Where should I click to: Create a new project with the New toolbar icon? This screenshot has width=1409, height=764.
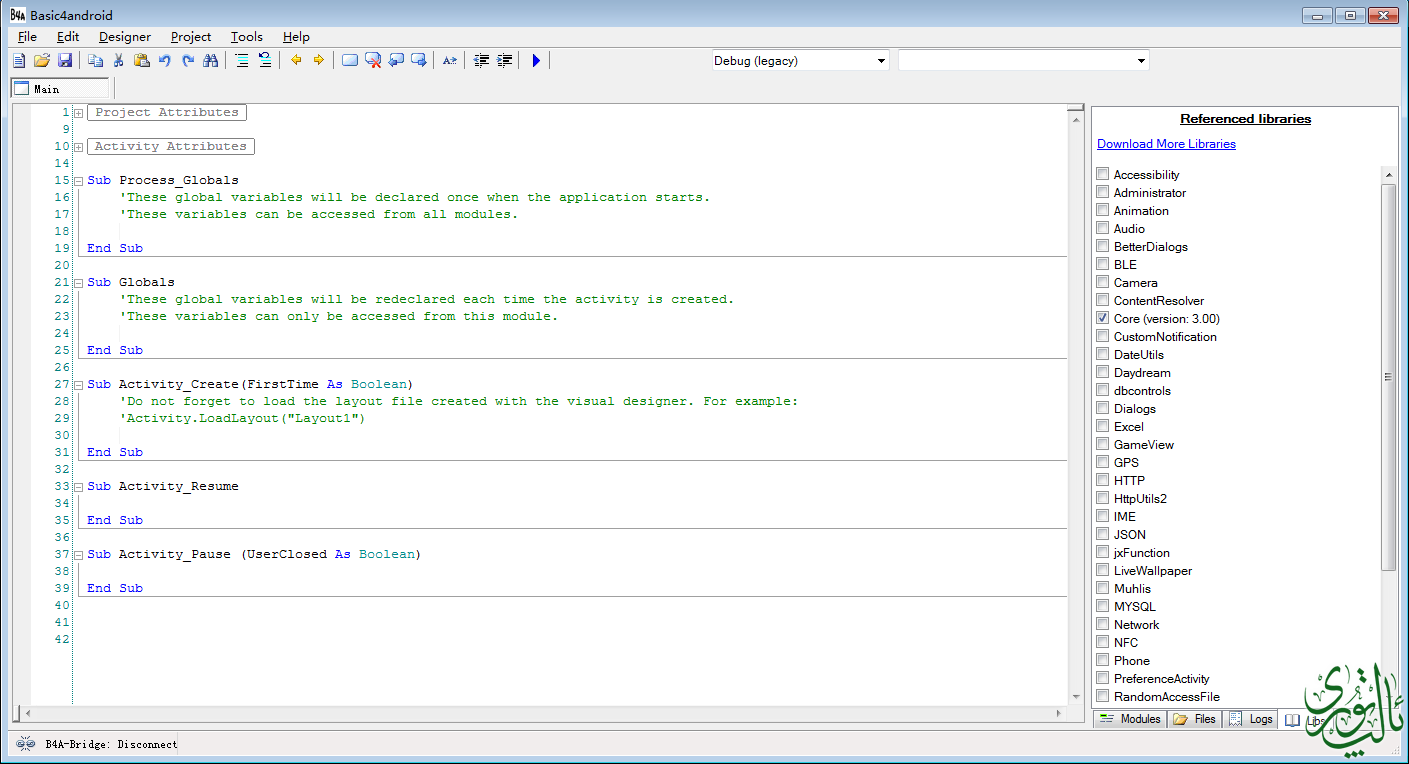tap(19, 61)
